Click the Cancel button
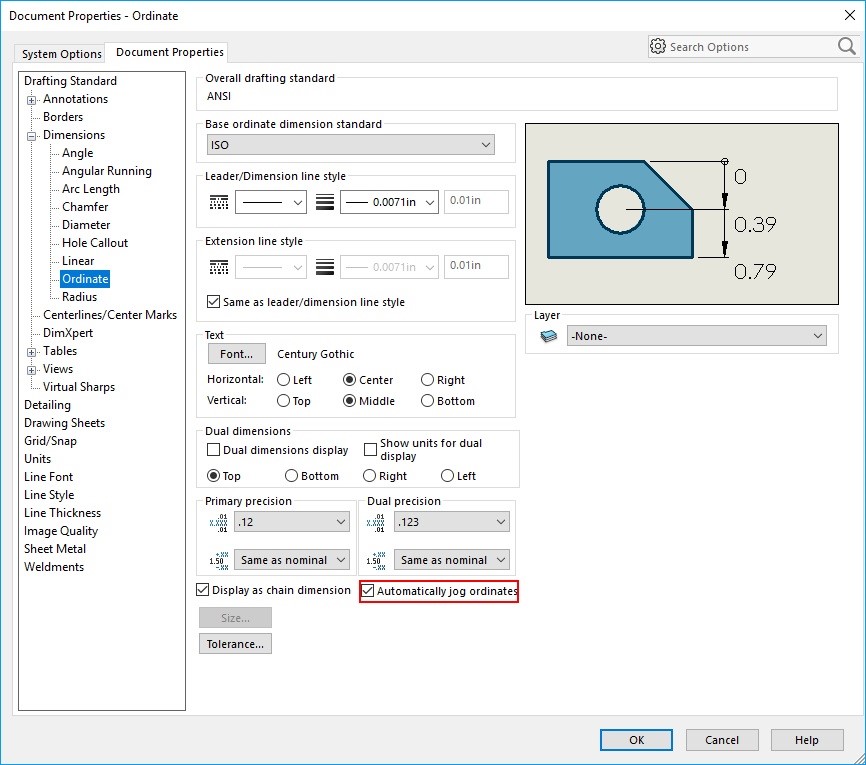The image size is (866, 765). click(x=722, y=740)
